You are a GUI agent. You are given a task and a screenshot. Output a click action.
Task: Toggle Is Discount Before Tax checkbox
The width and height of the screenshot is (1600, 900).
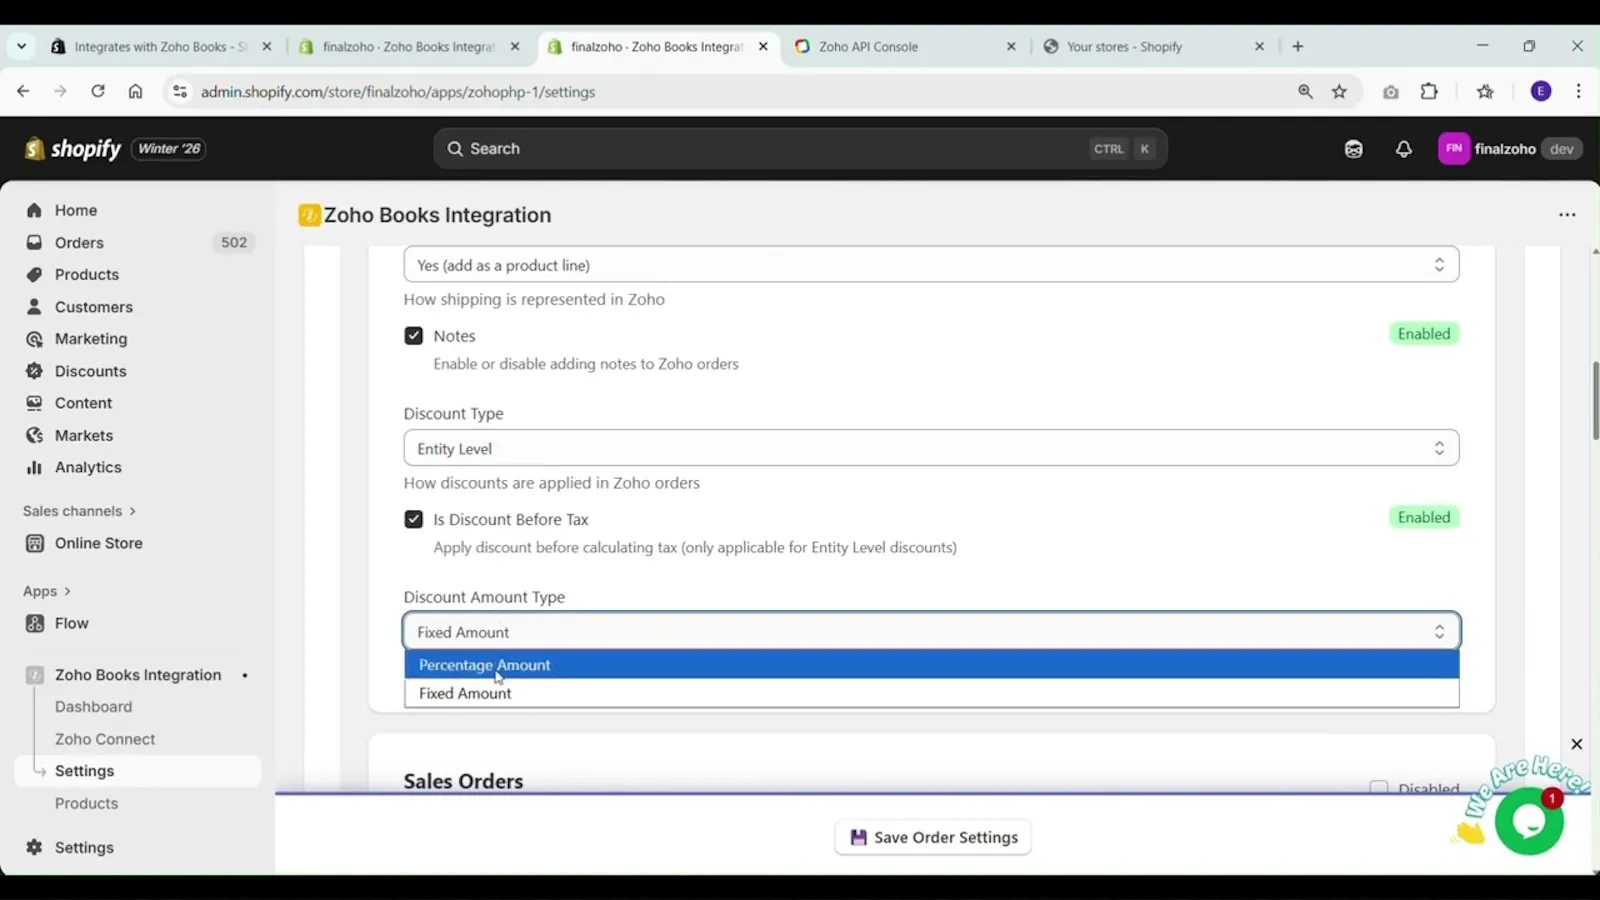pyautogui.click(x=413, y=519)
